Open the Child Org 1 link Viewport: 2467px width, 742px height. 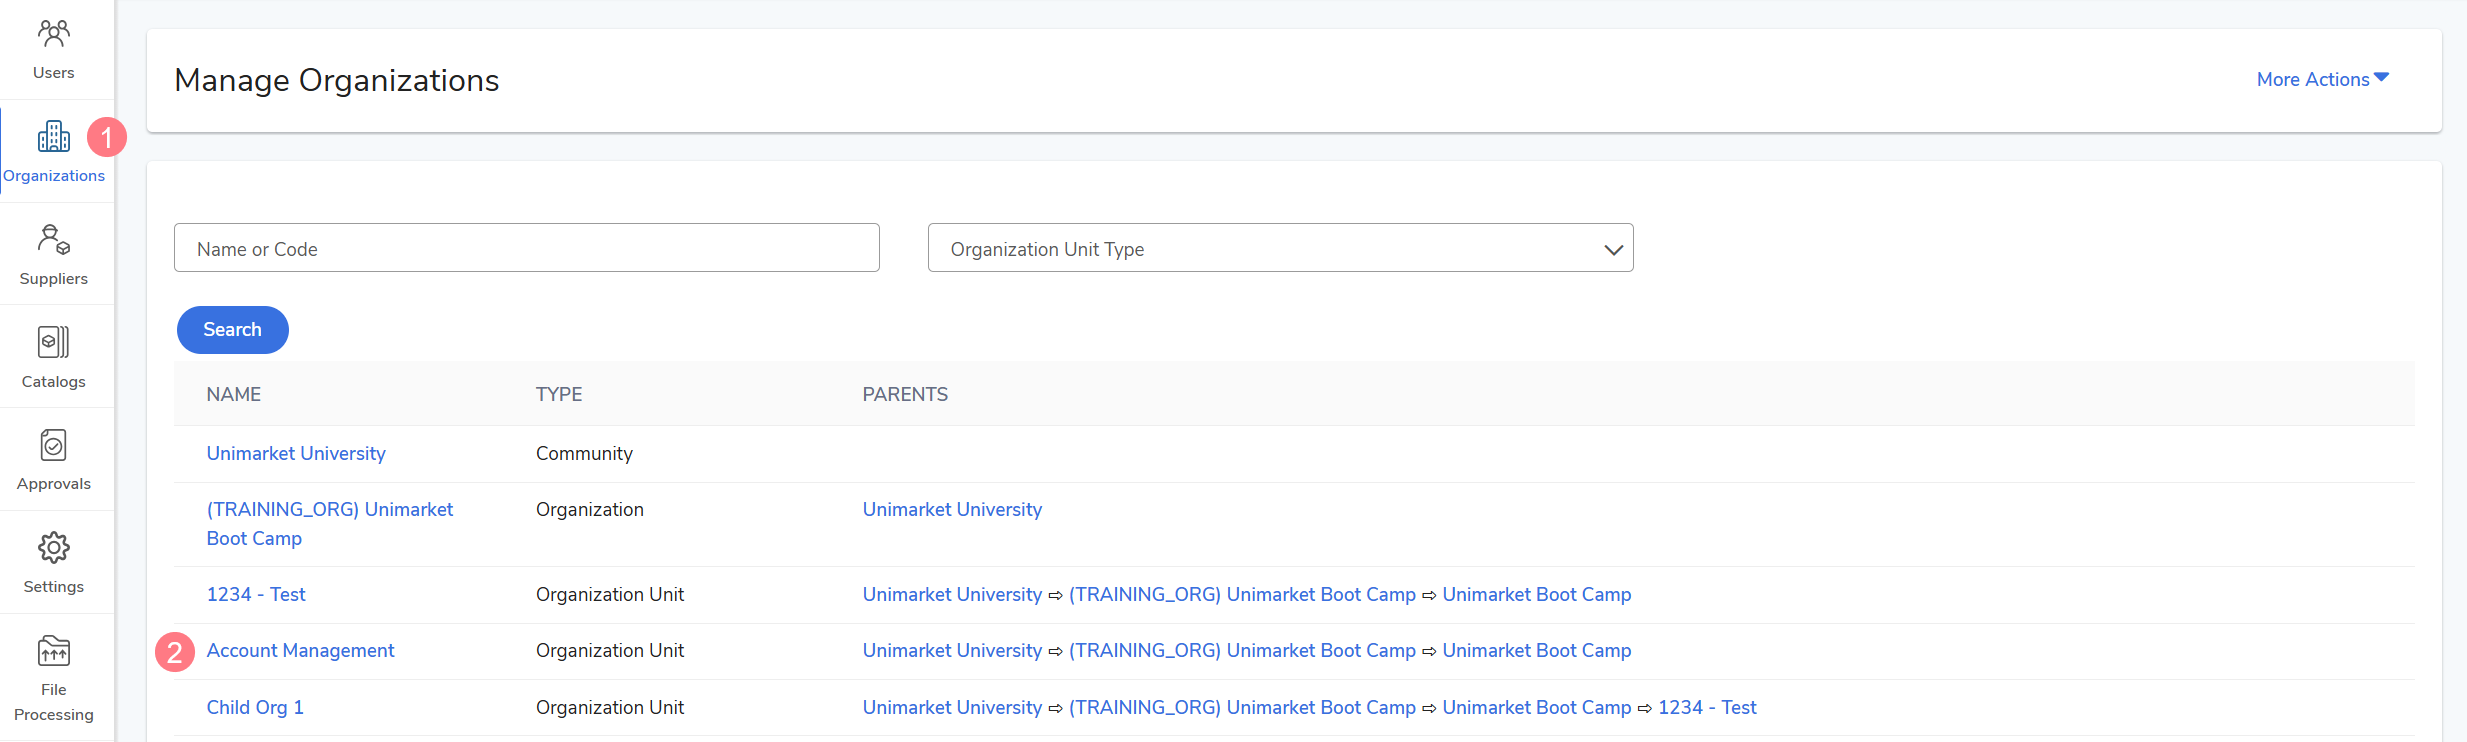coord(255,707)
